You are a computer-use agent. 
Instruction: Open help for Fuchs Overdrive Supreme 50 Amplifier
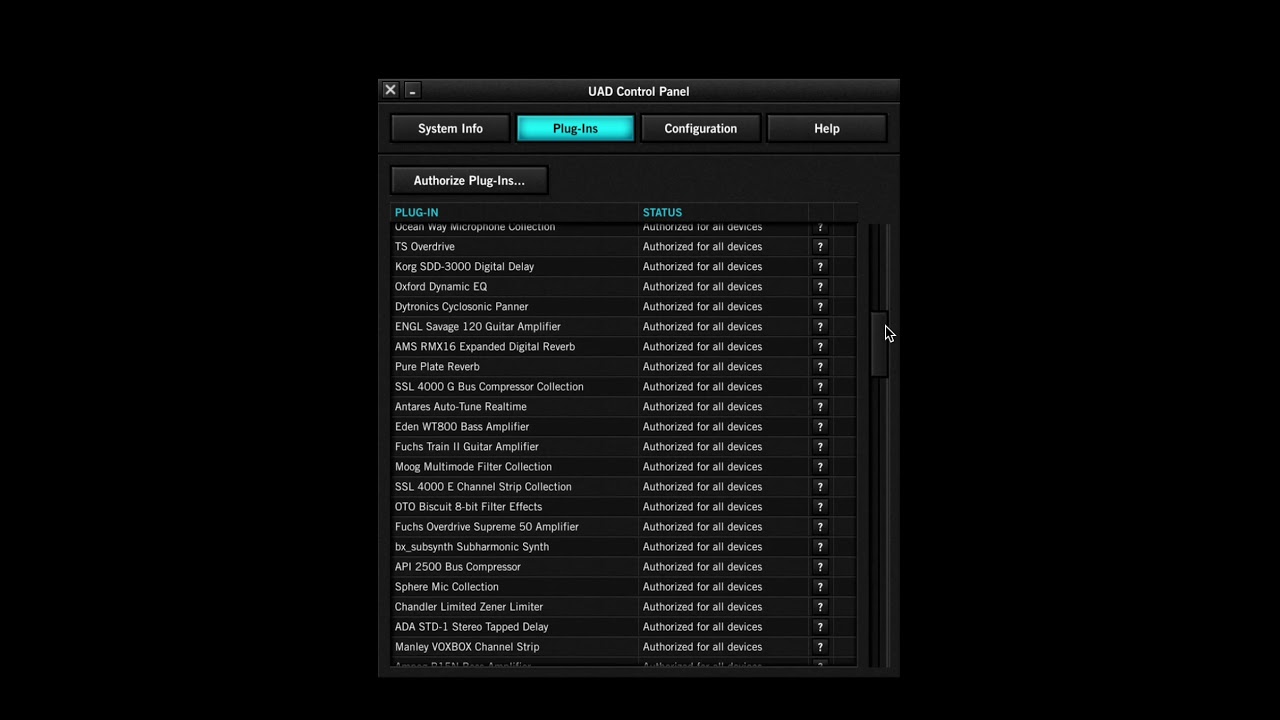pyautogui.click(x=820, y=527)
